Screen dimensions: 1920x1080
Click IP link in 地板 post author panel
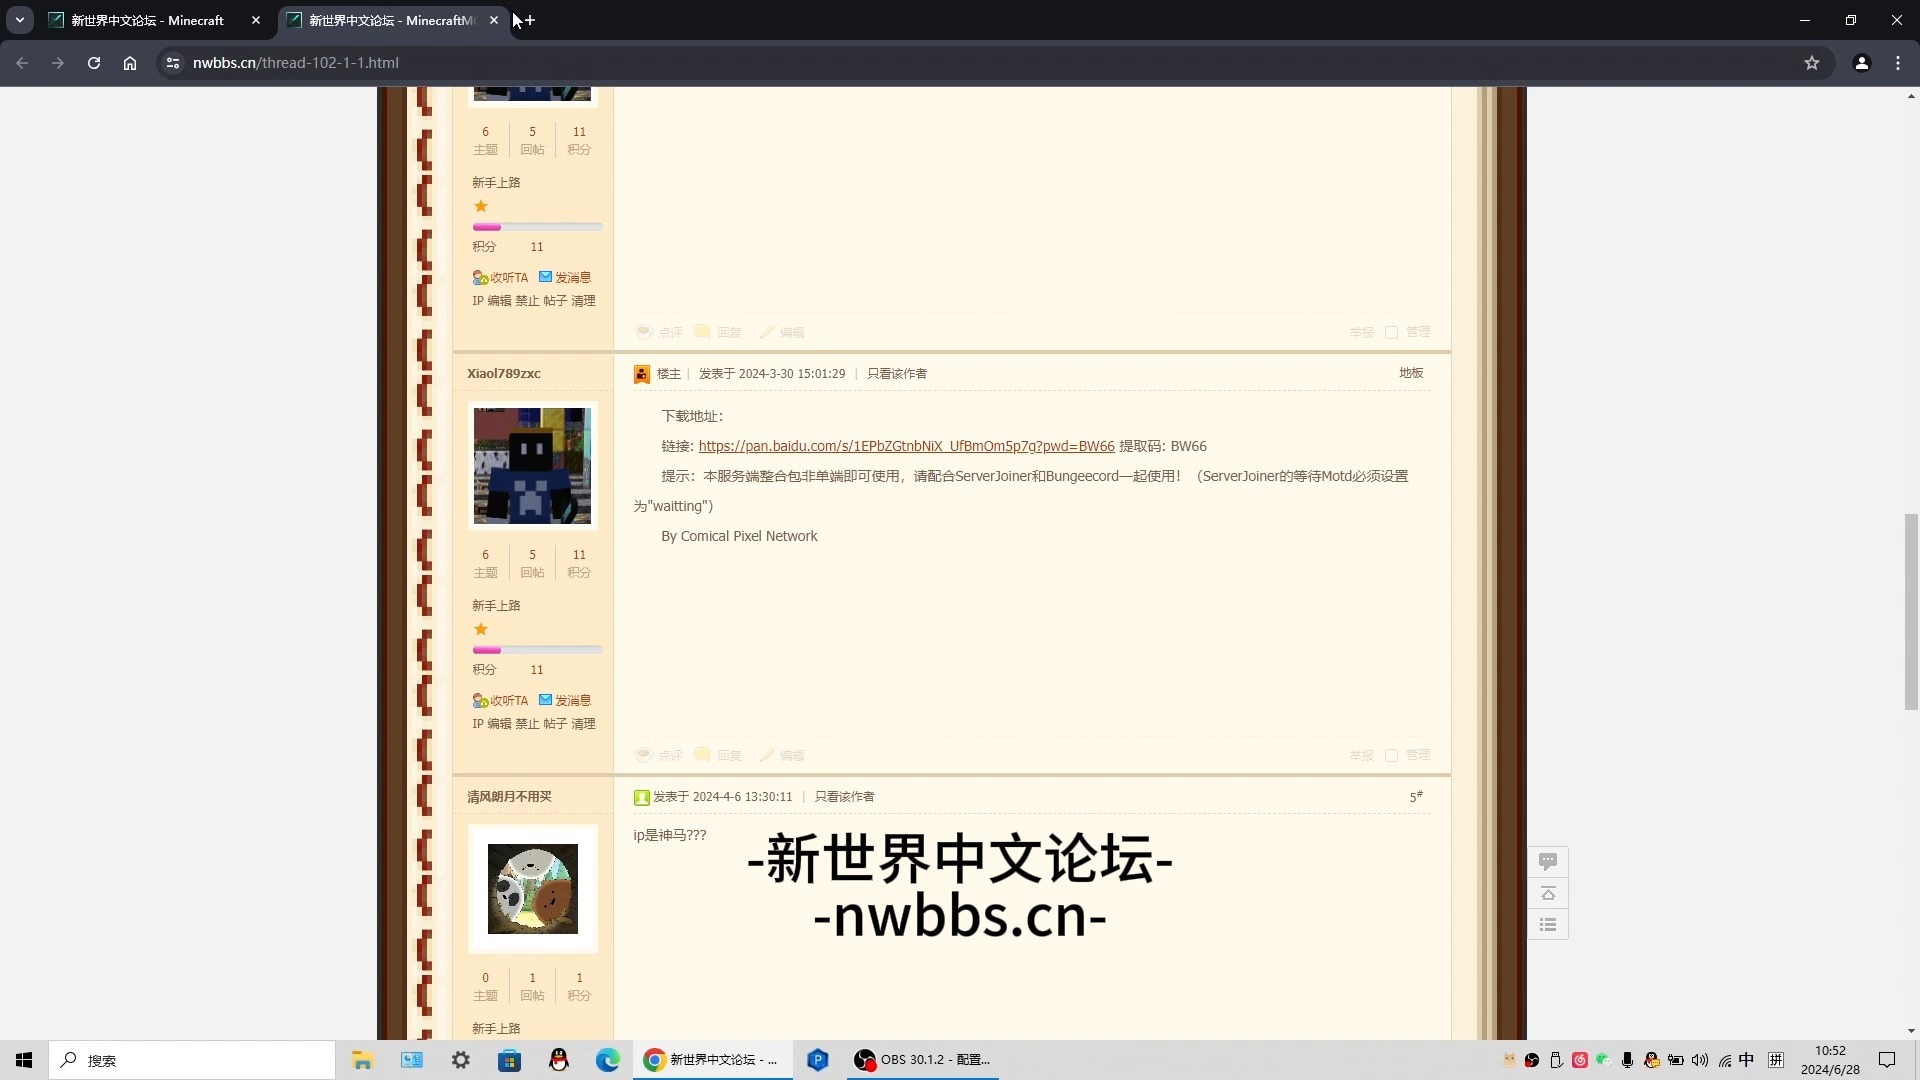477,723
